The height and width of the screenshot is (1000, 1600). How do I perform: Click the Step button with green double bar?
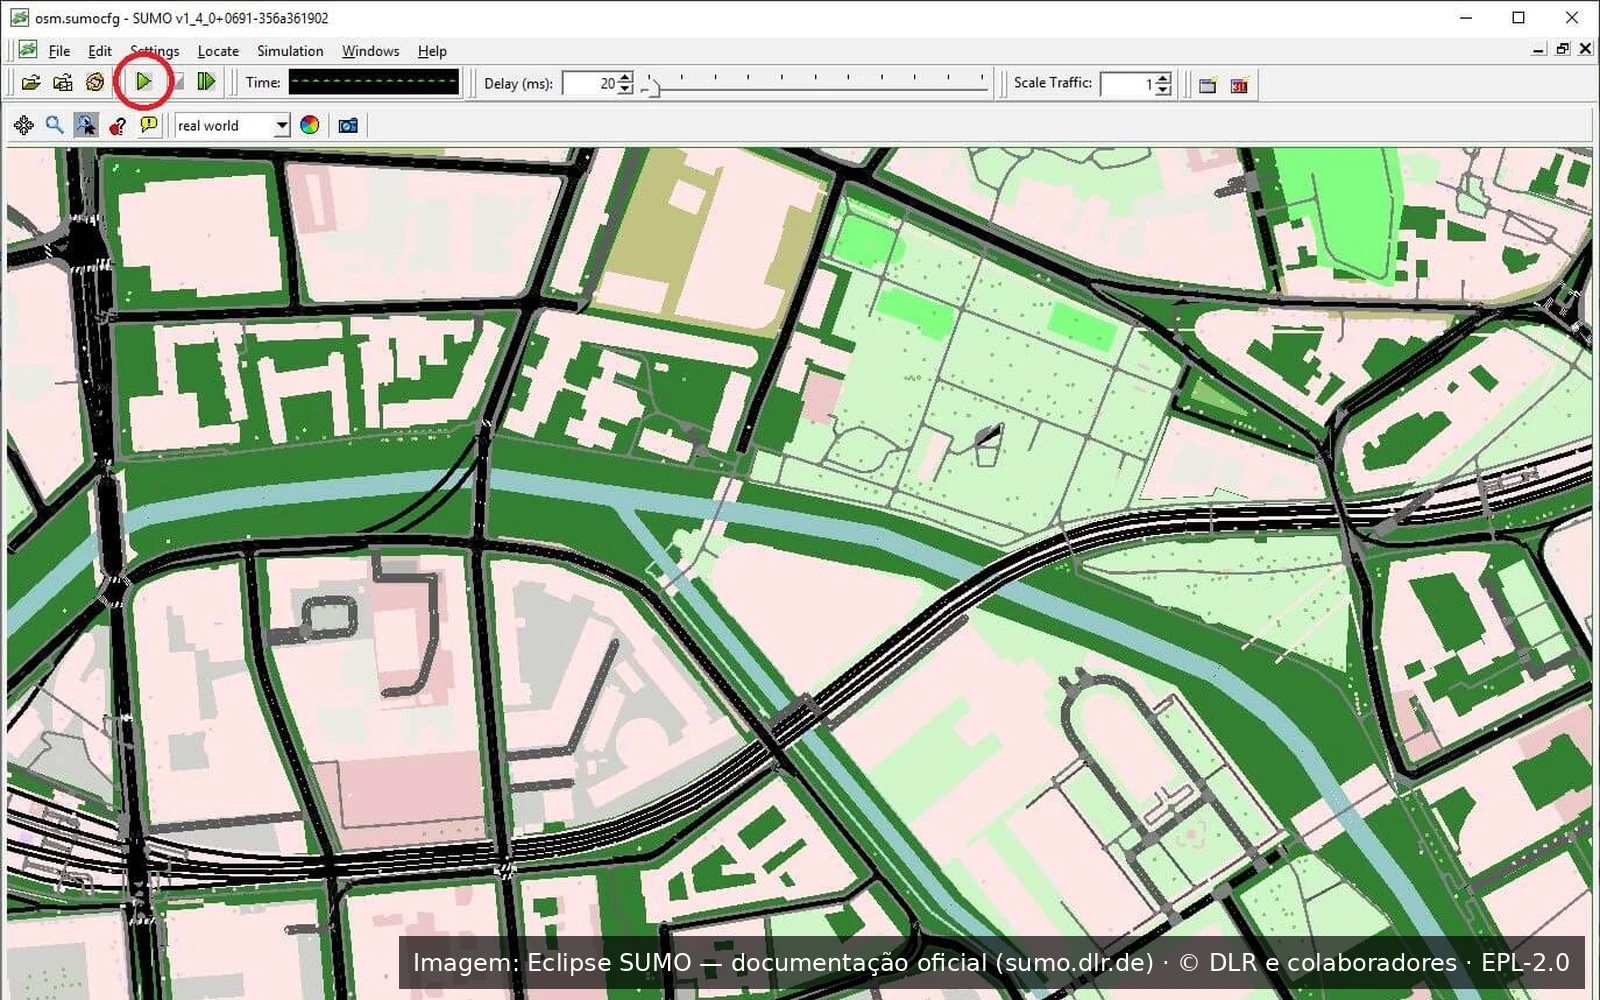(207, 82)
